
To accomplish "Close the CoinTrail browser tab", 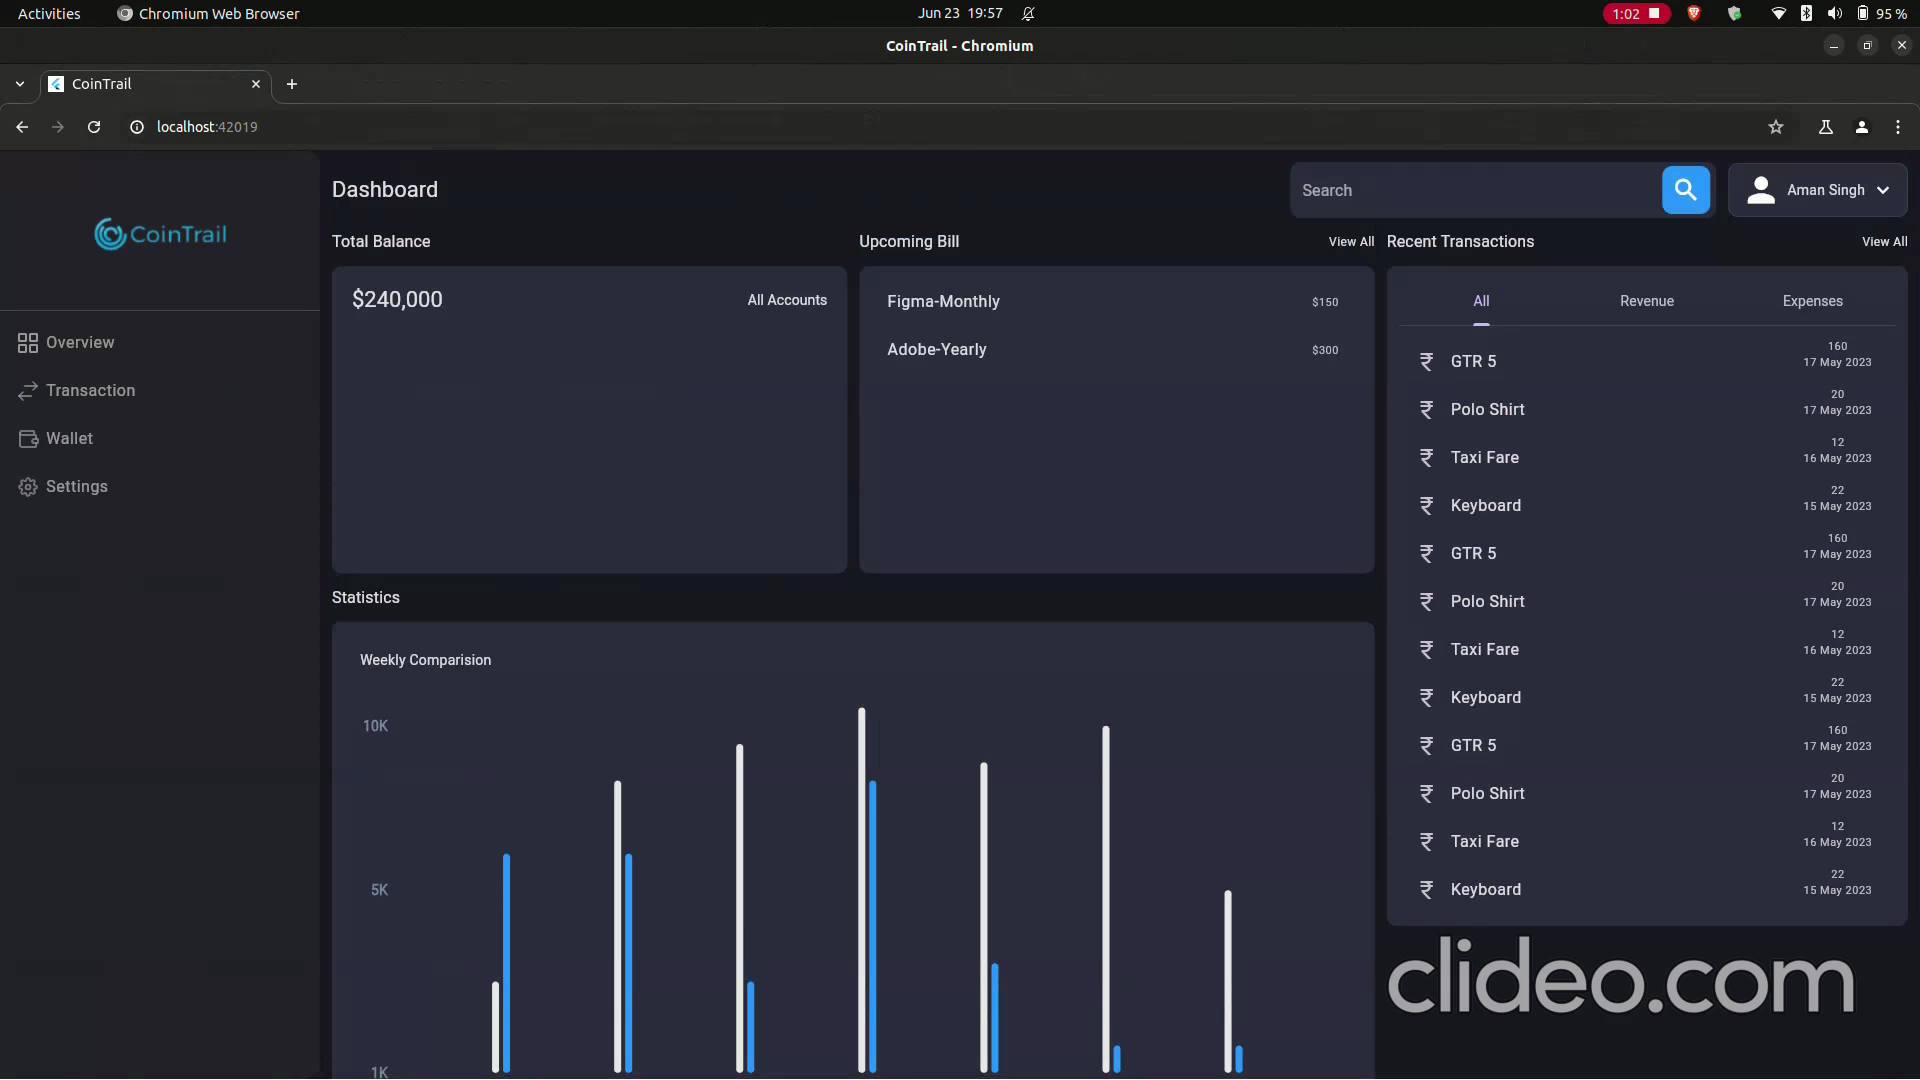I will pyautogui.click(x=256, y=84).
